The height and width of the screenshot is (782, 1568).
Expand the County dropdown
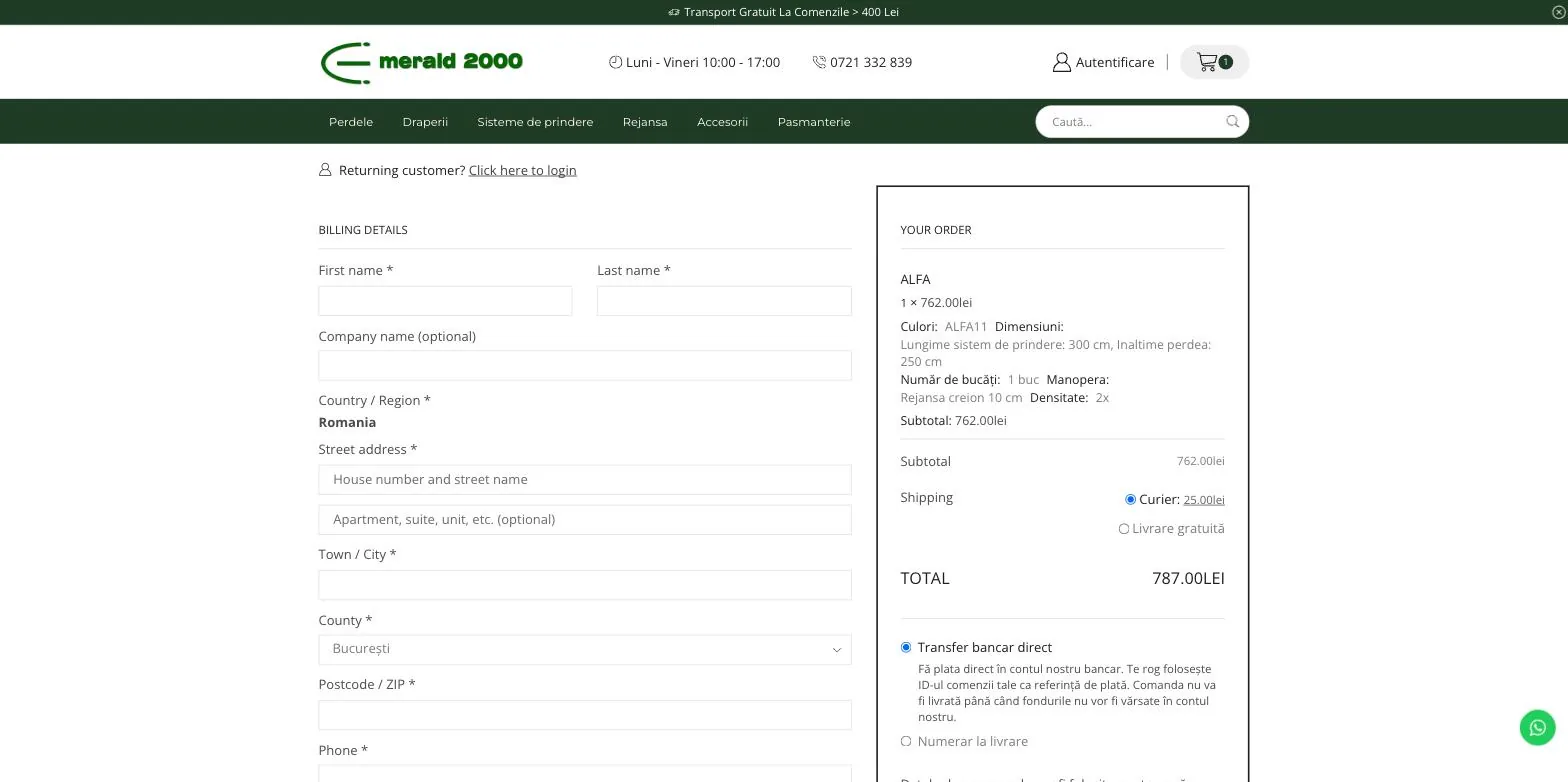tap(585, 649)
